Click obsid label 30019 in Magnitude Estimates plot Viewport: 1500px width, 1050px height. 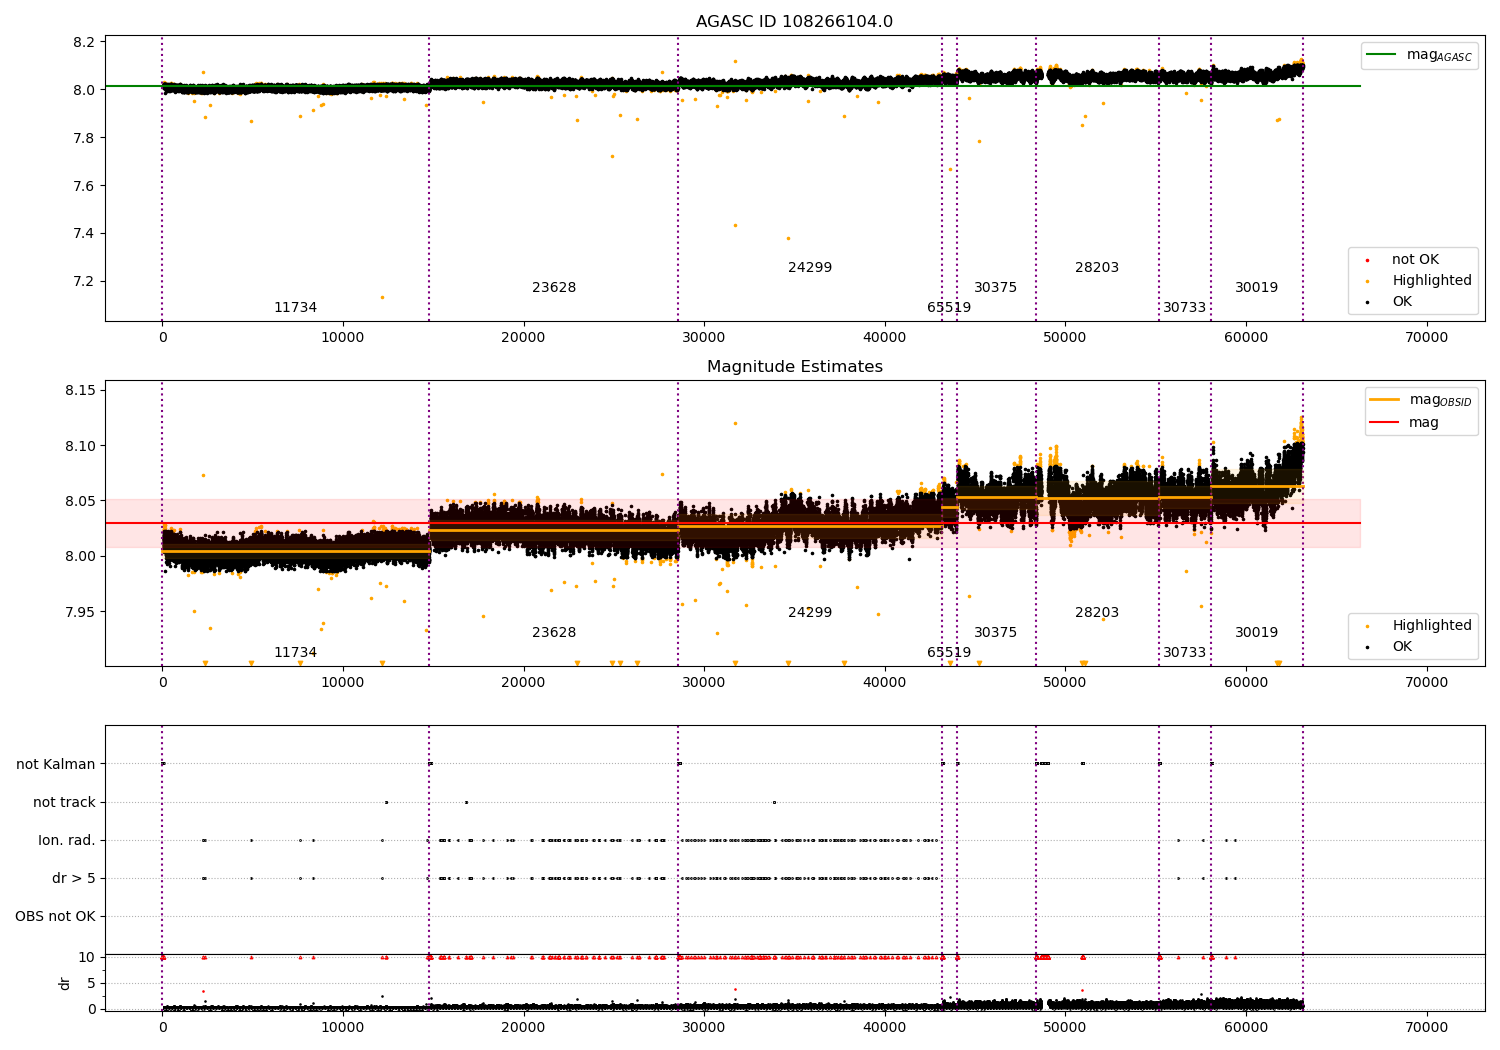pos(1256,633)
